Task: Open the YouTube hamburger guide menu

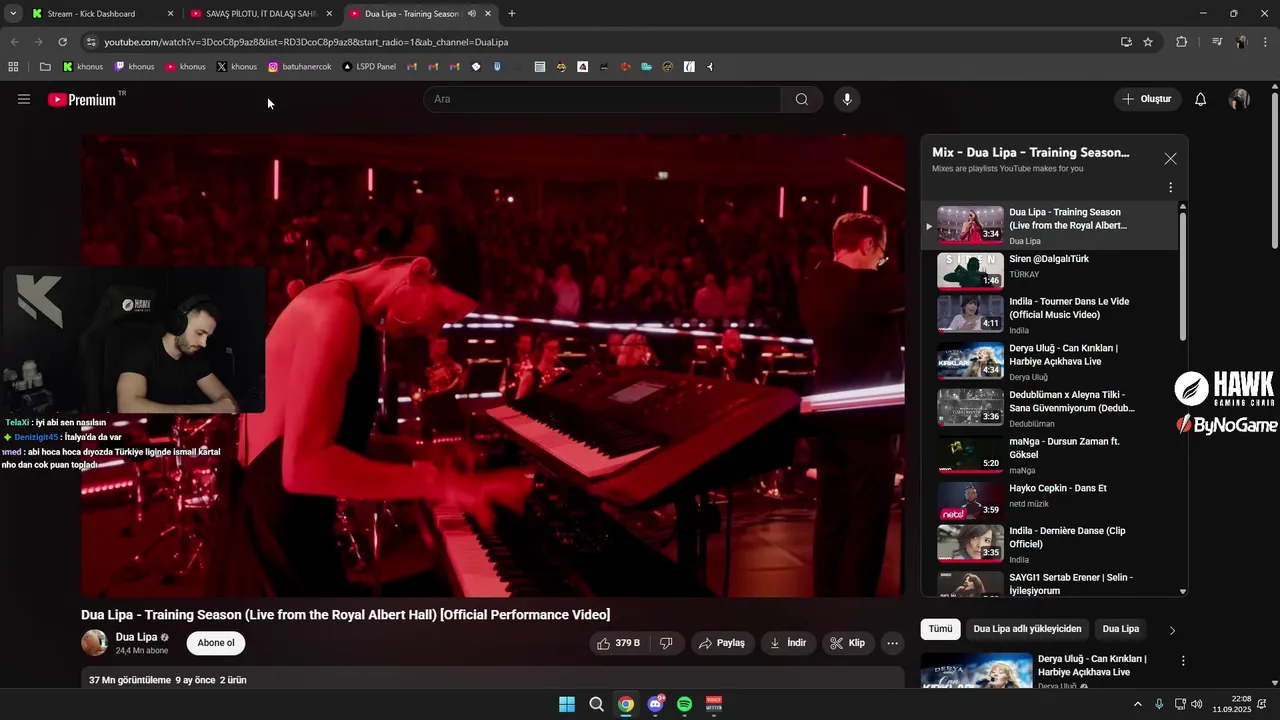Action: pyautogui.click(x=24, y=99)
